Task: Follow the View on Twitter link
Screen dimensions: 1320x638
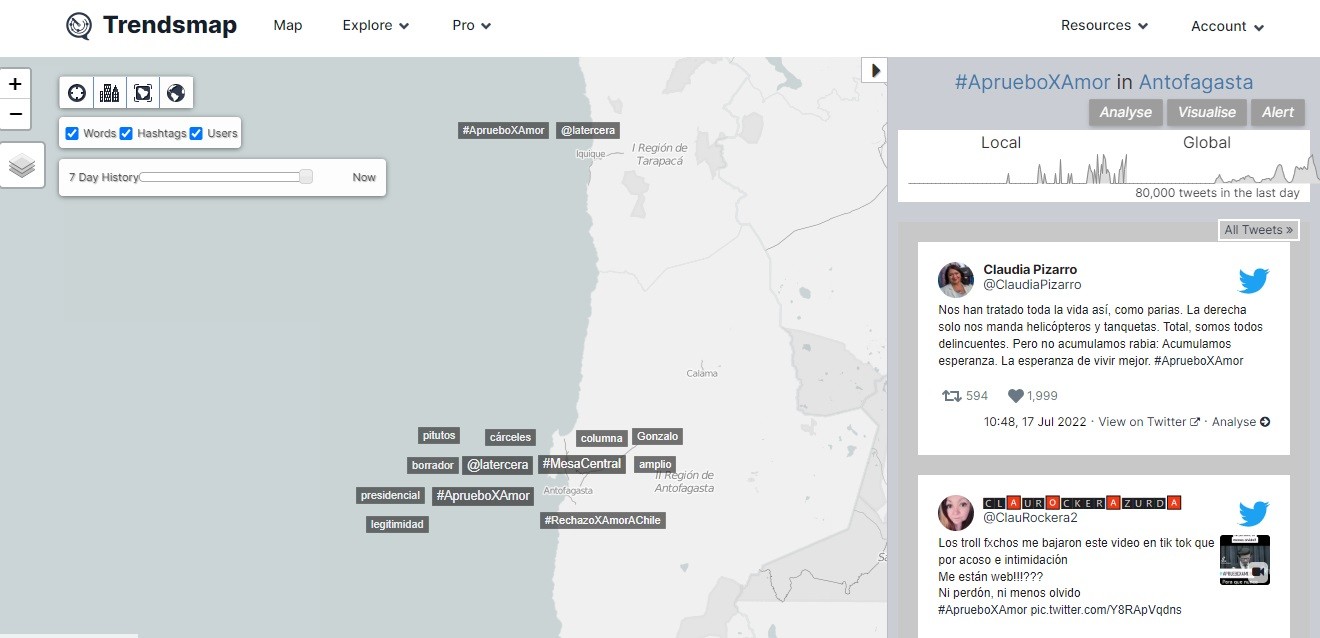Action: (1149, 422)
